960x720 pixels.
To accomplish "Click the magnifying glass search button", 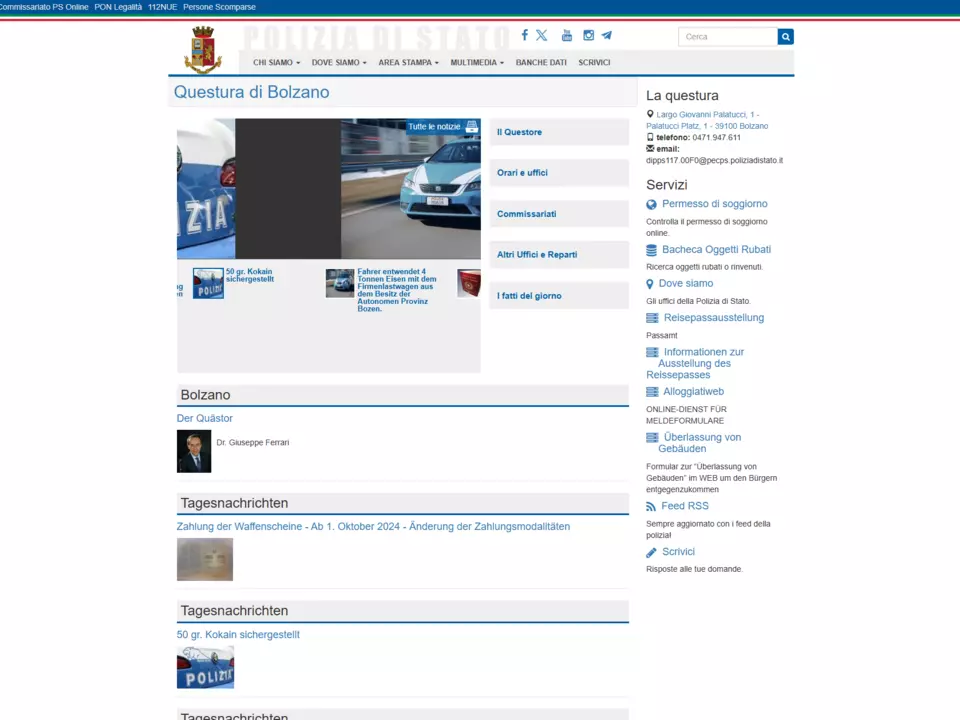I will click(x=785, y=37).
